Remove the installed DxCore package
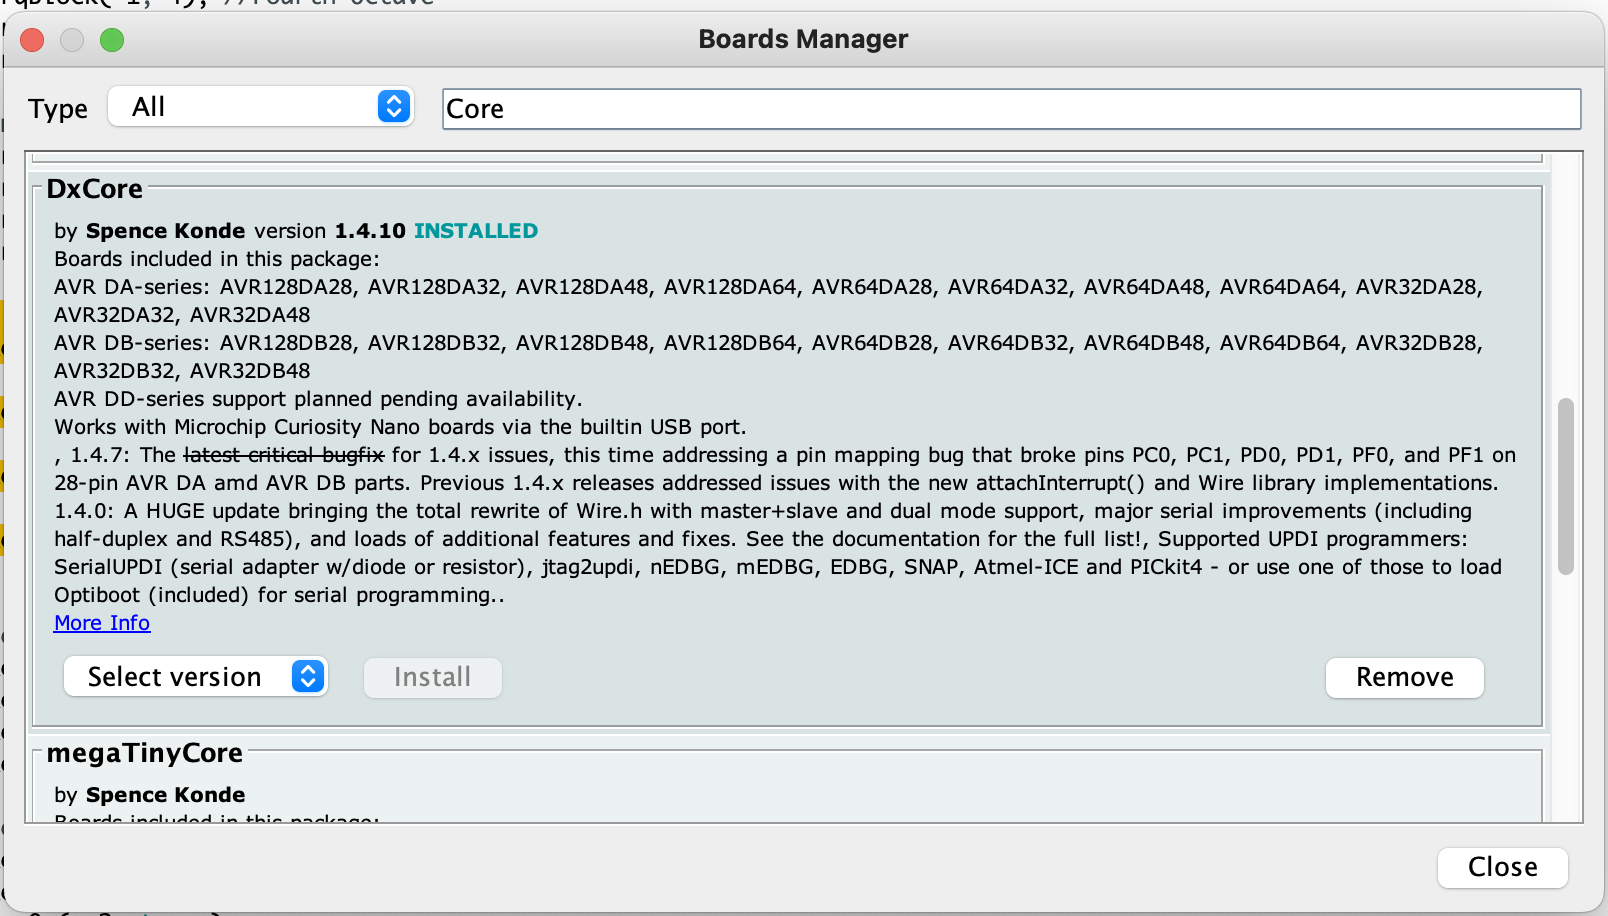This screenshot has height=916, width=1608. point(1404,677)
